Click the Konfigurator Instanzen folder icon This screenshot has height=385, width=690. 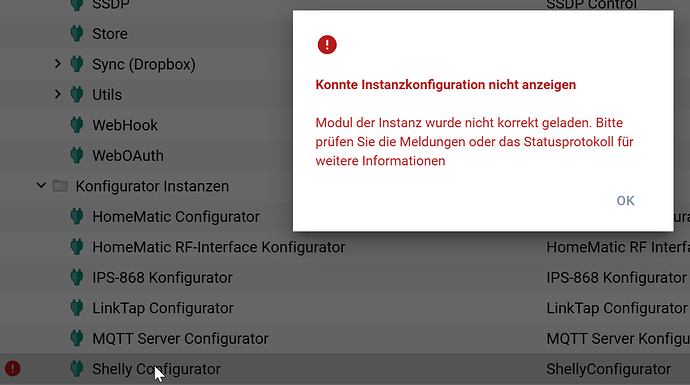coord(60,186)
